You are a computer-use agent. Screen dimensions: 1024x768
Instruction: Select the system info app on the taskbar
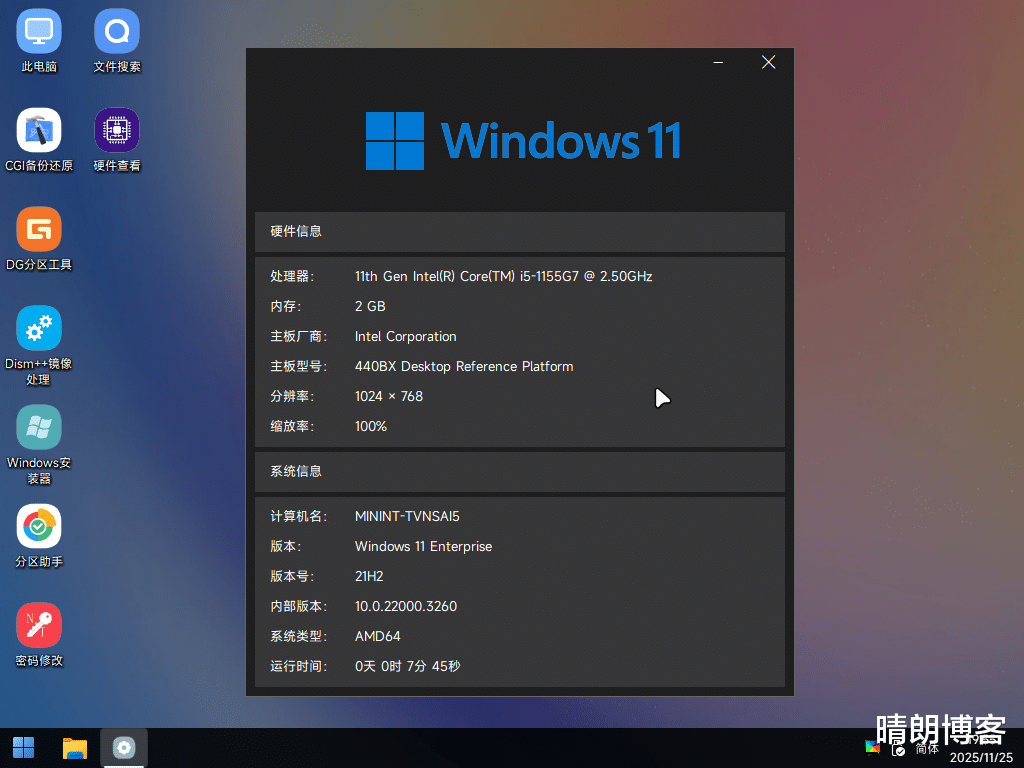click(x=124, y=748)
